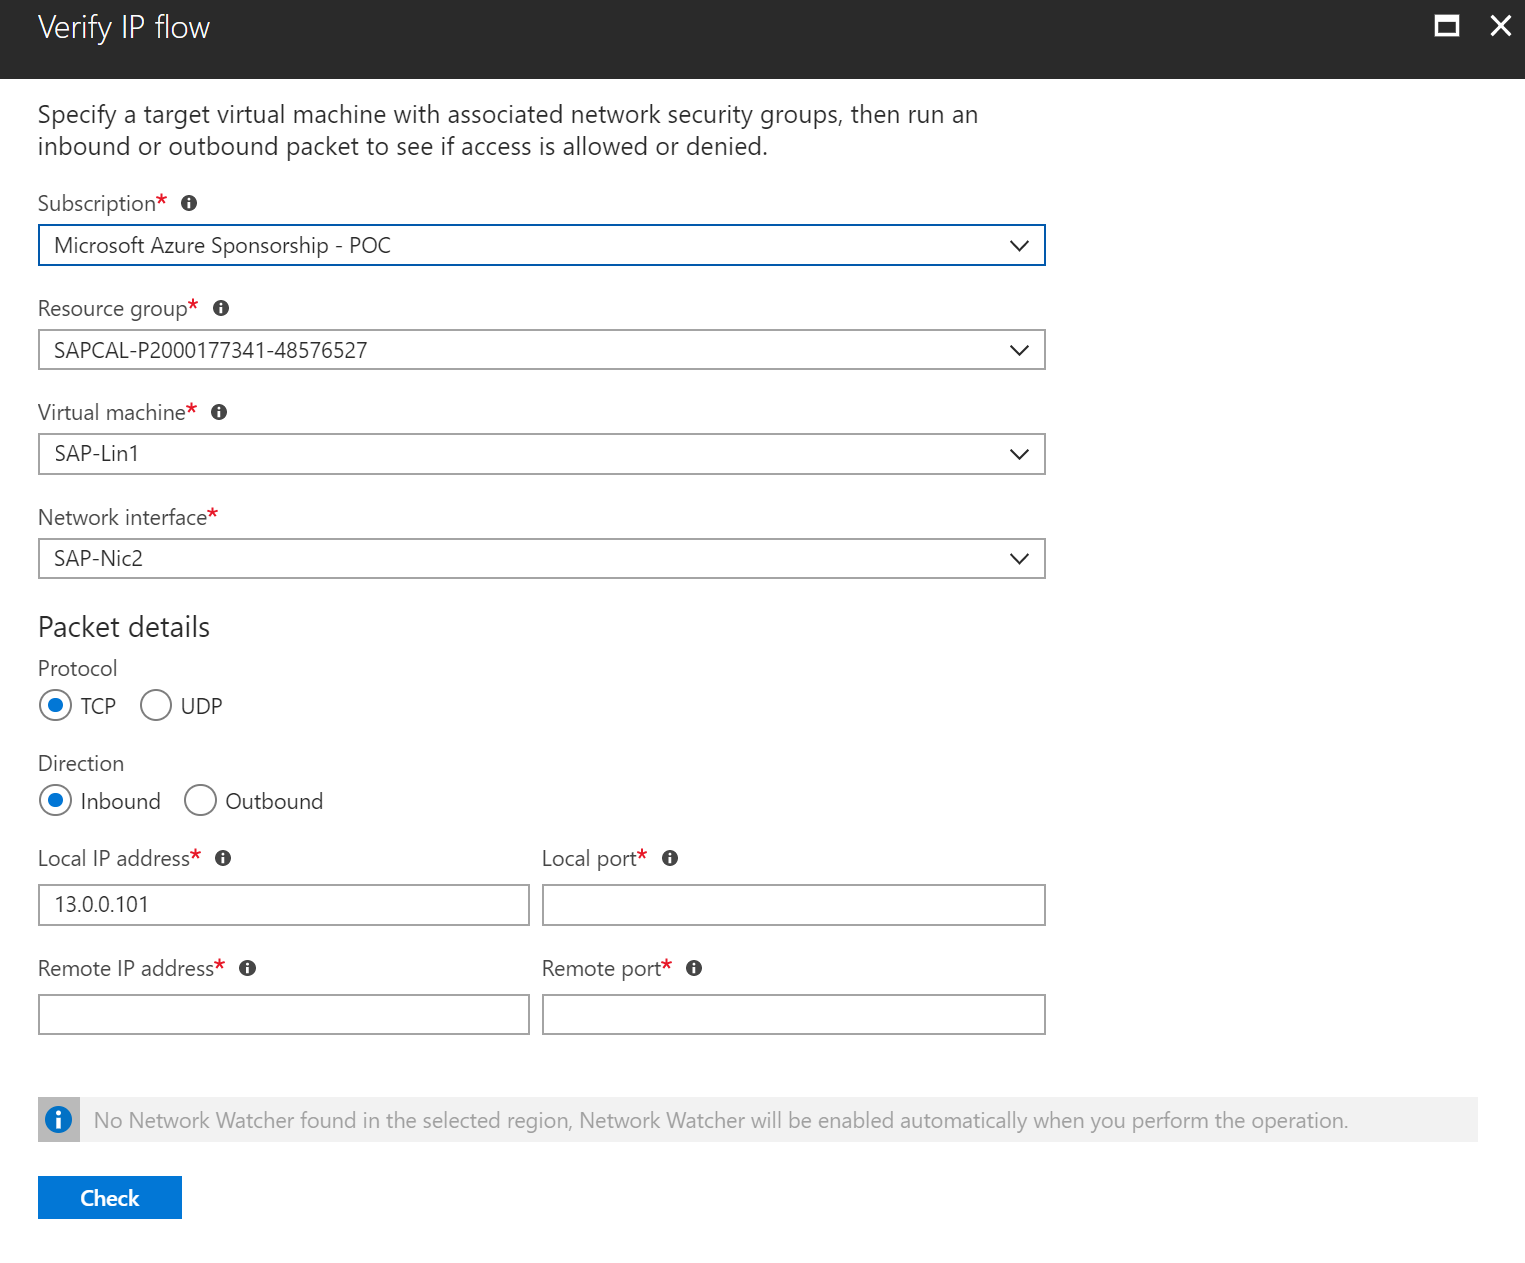Open the Virtual machine dropdown SAP-Lin1
Image resolution: width=1525 pixels, height=1263 pixels.
(x=542, y=454)
